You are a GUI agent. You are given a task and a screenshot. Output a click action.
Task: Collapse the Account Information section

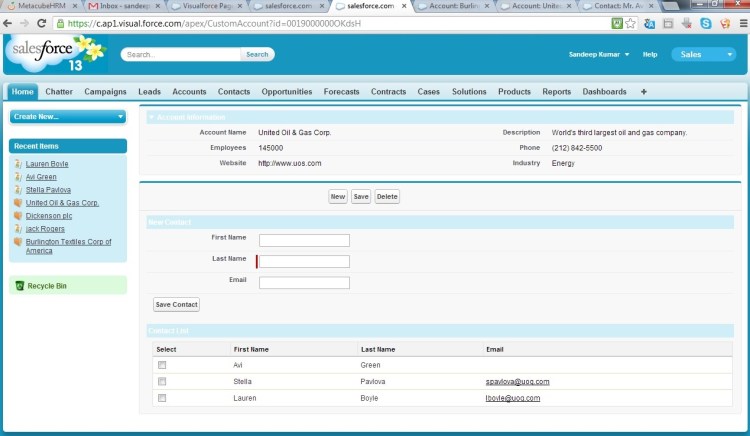(151, 118)
